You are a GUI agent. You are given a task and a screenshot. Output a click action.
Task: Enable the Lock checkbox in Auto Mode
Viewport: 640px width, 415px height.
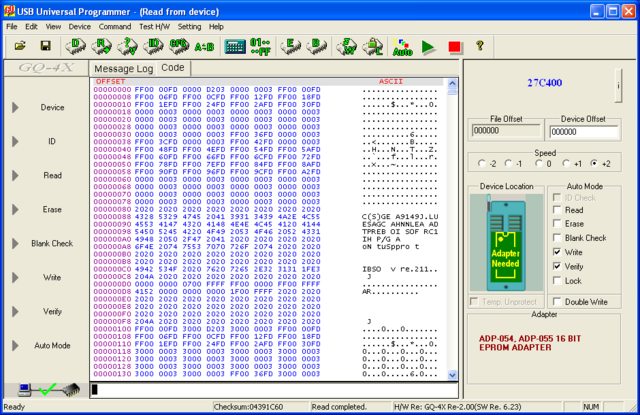(x=557, y=280)
